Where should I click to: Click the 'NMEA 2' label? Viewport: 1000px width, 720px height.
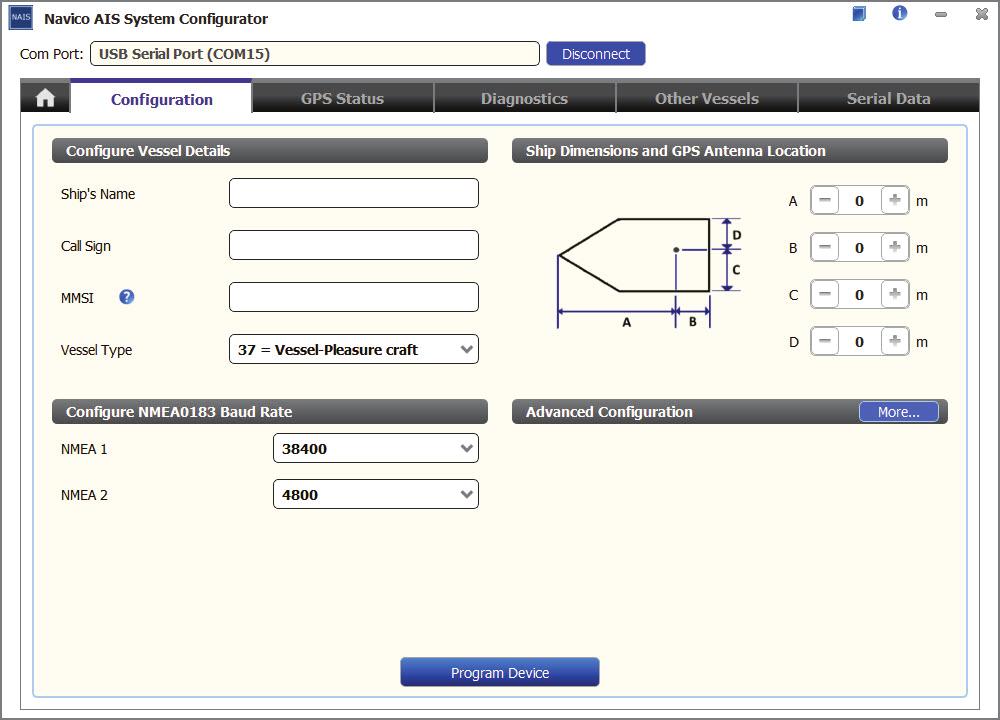tap(84, 495)
